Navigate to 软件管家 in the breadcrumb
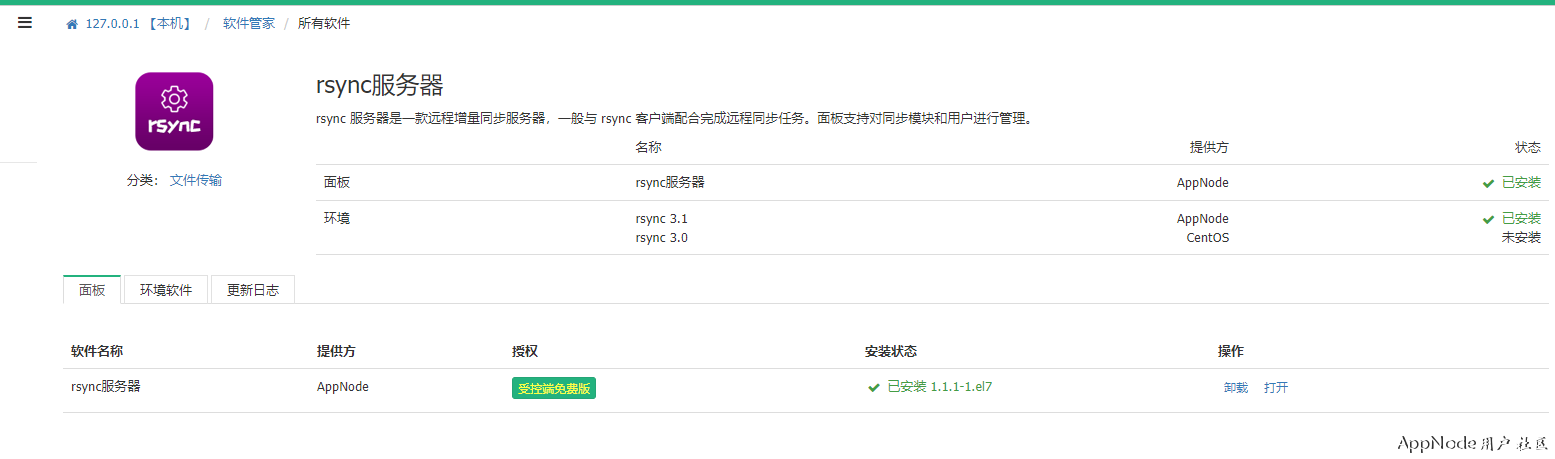This screenshot has width=1555, height=459. 249,23
